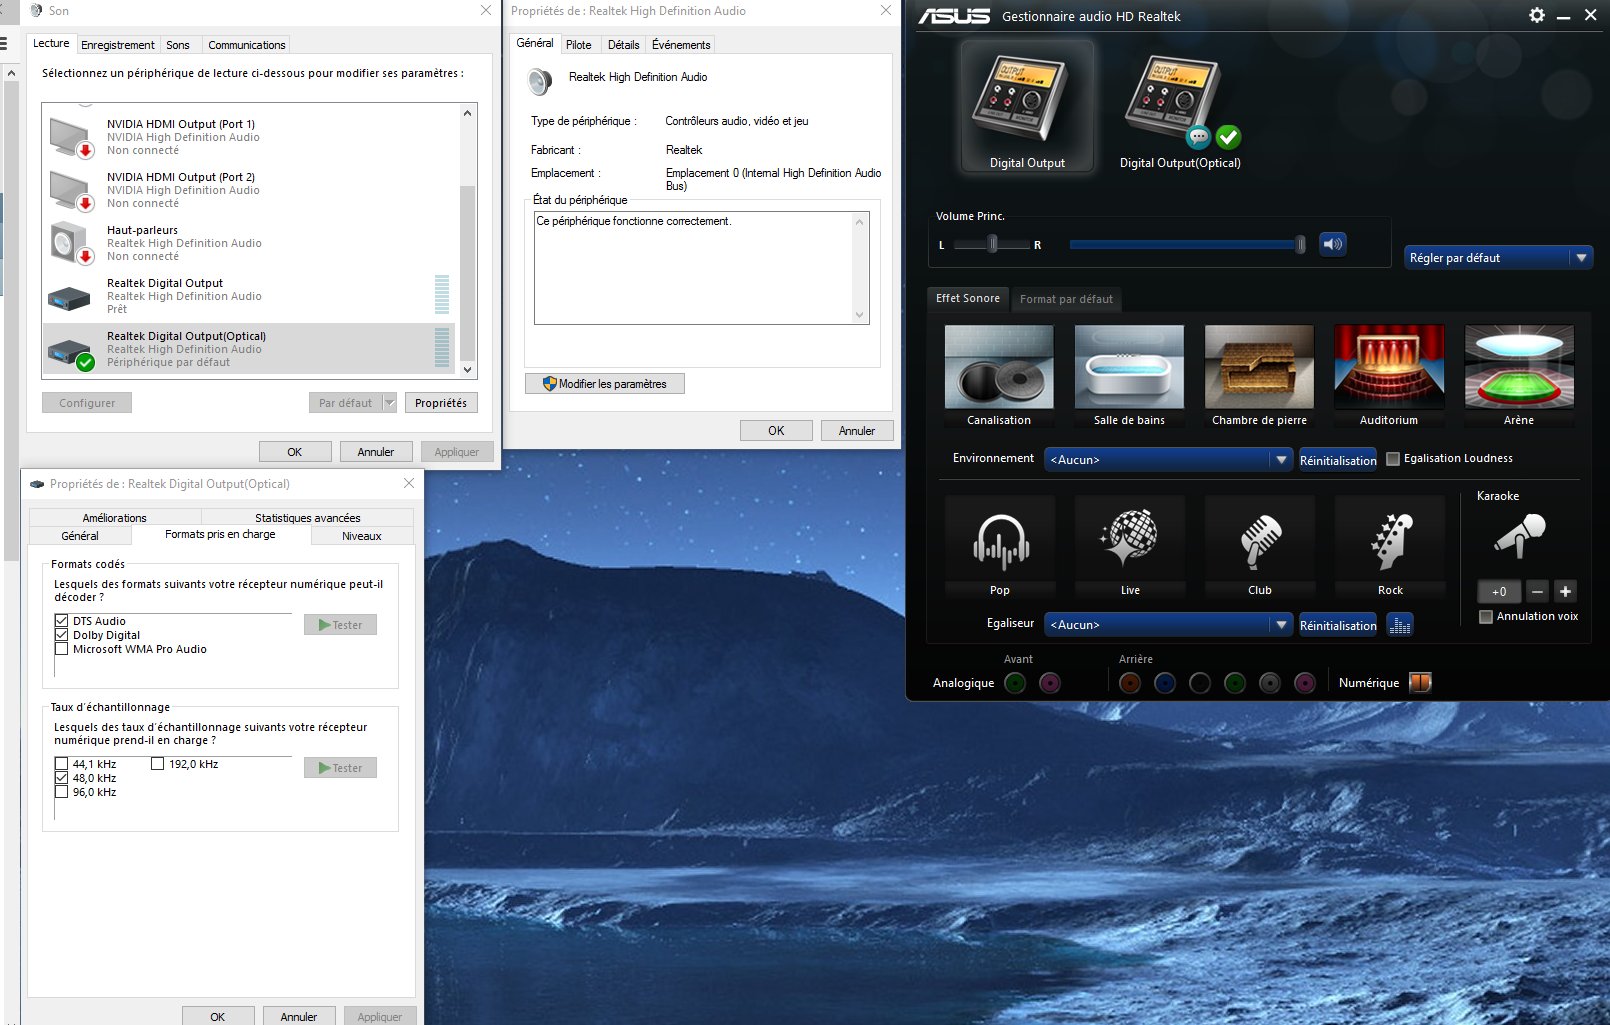Click the chat bubble badge on Optical output
Viewport: 1610px width, 1025px height.
point(1198,137)
